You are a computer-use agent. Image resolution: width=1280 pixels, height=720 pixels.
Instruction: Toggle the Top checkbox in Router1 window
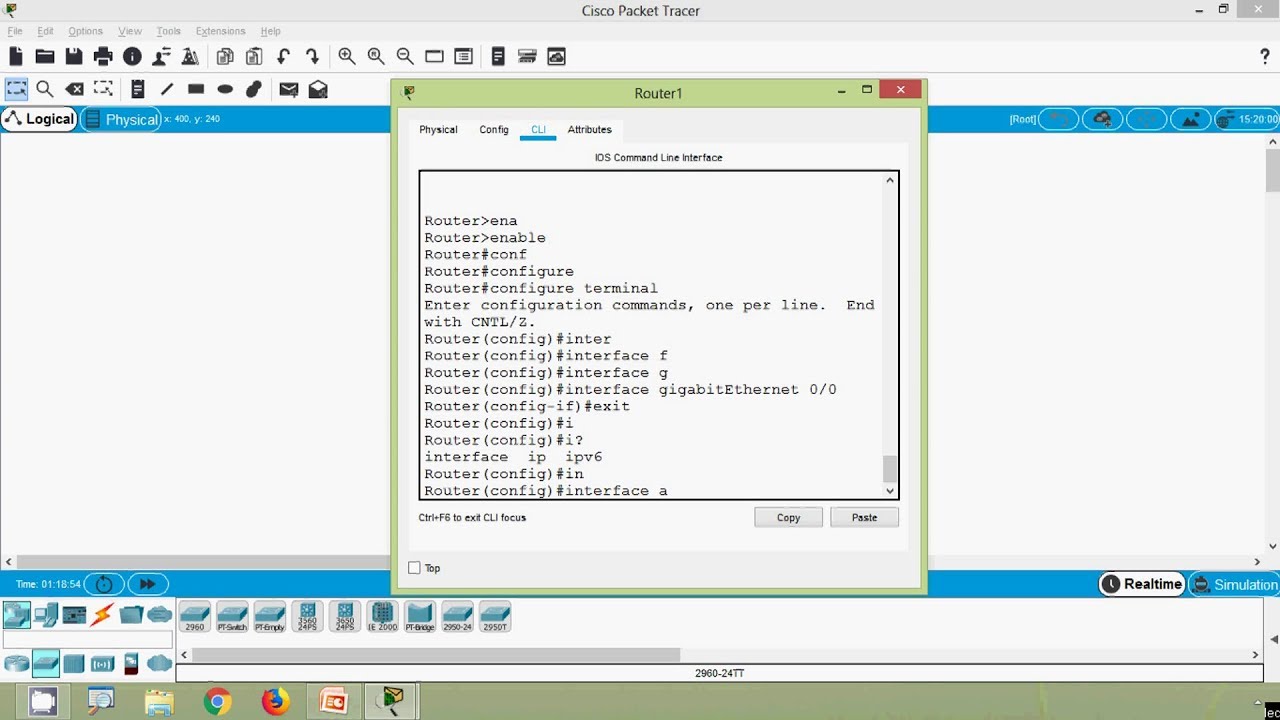click(414, 568)
